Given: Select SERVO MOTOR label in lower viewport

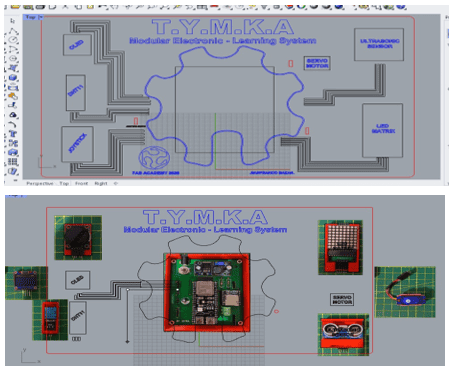Looking at the screenshot, I should click(342, 299).
